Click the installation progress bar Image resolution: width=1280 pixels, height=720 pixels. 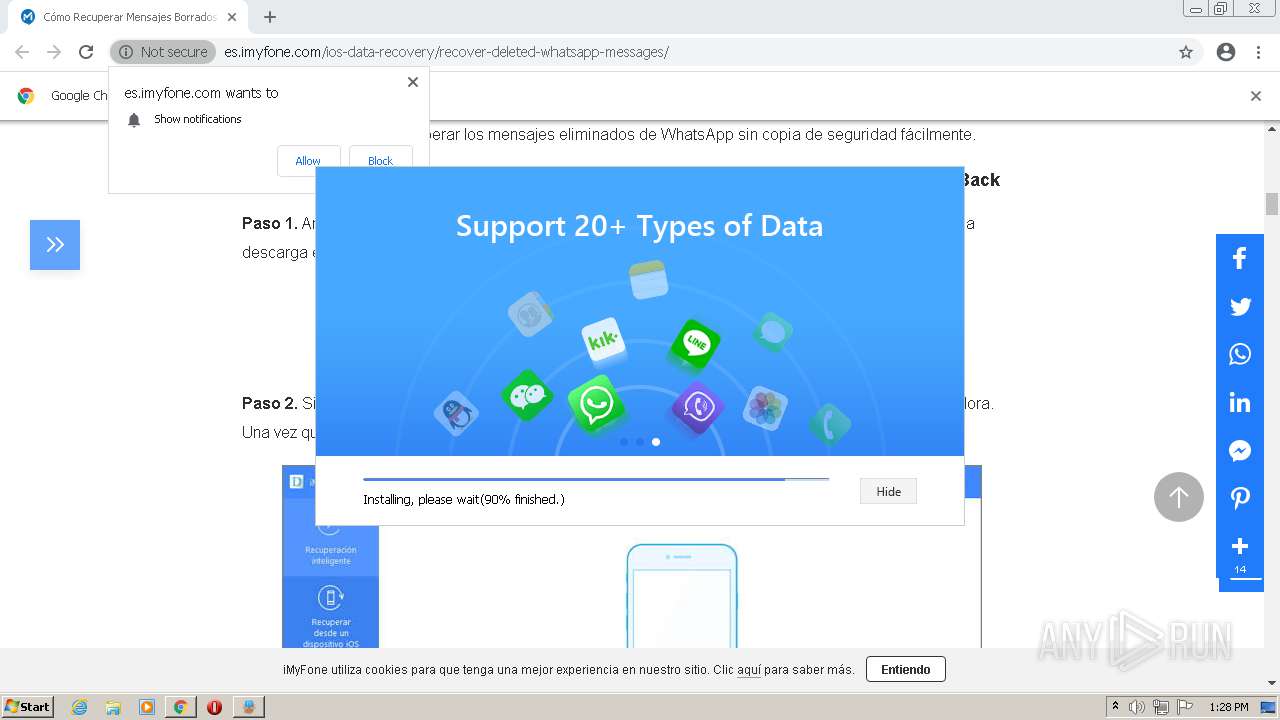pyautogui.click(x=596, y=479)
